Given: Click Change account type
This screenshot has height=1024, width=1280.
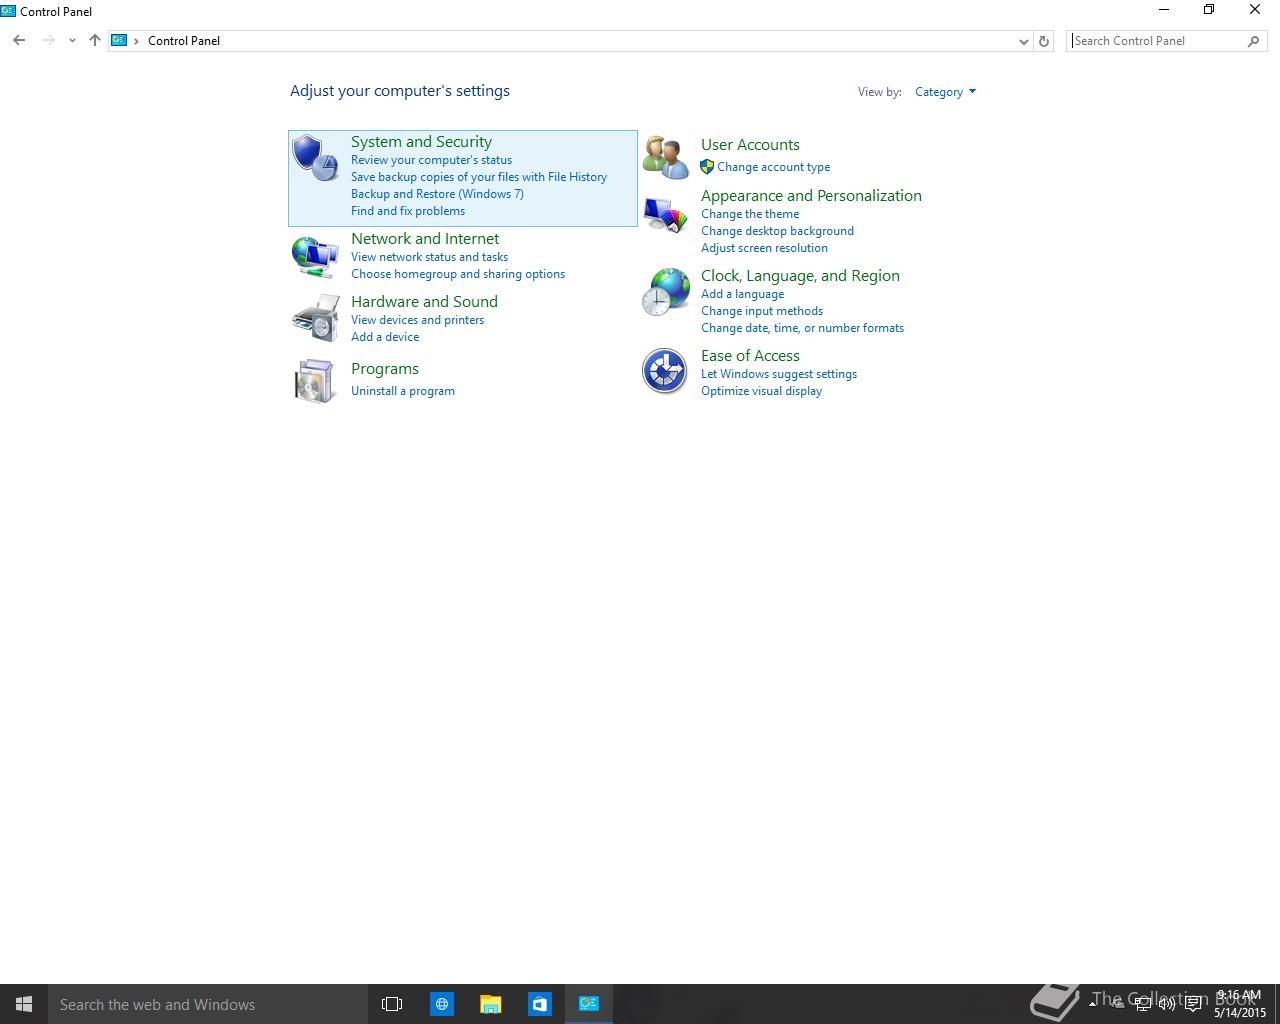Looking at the screenshot, I should (773, 167).
